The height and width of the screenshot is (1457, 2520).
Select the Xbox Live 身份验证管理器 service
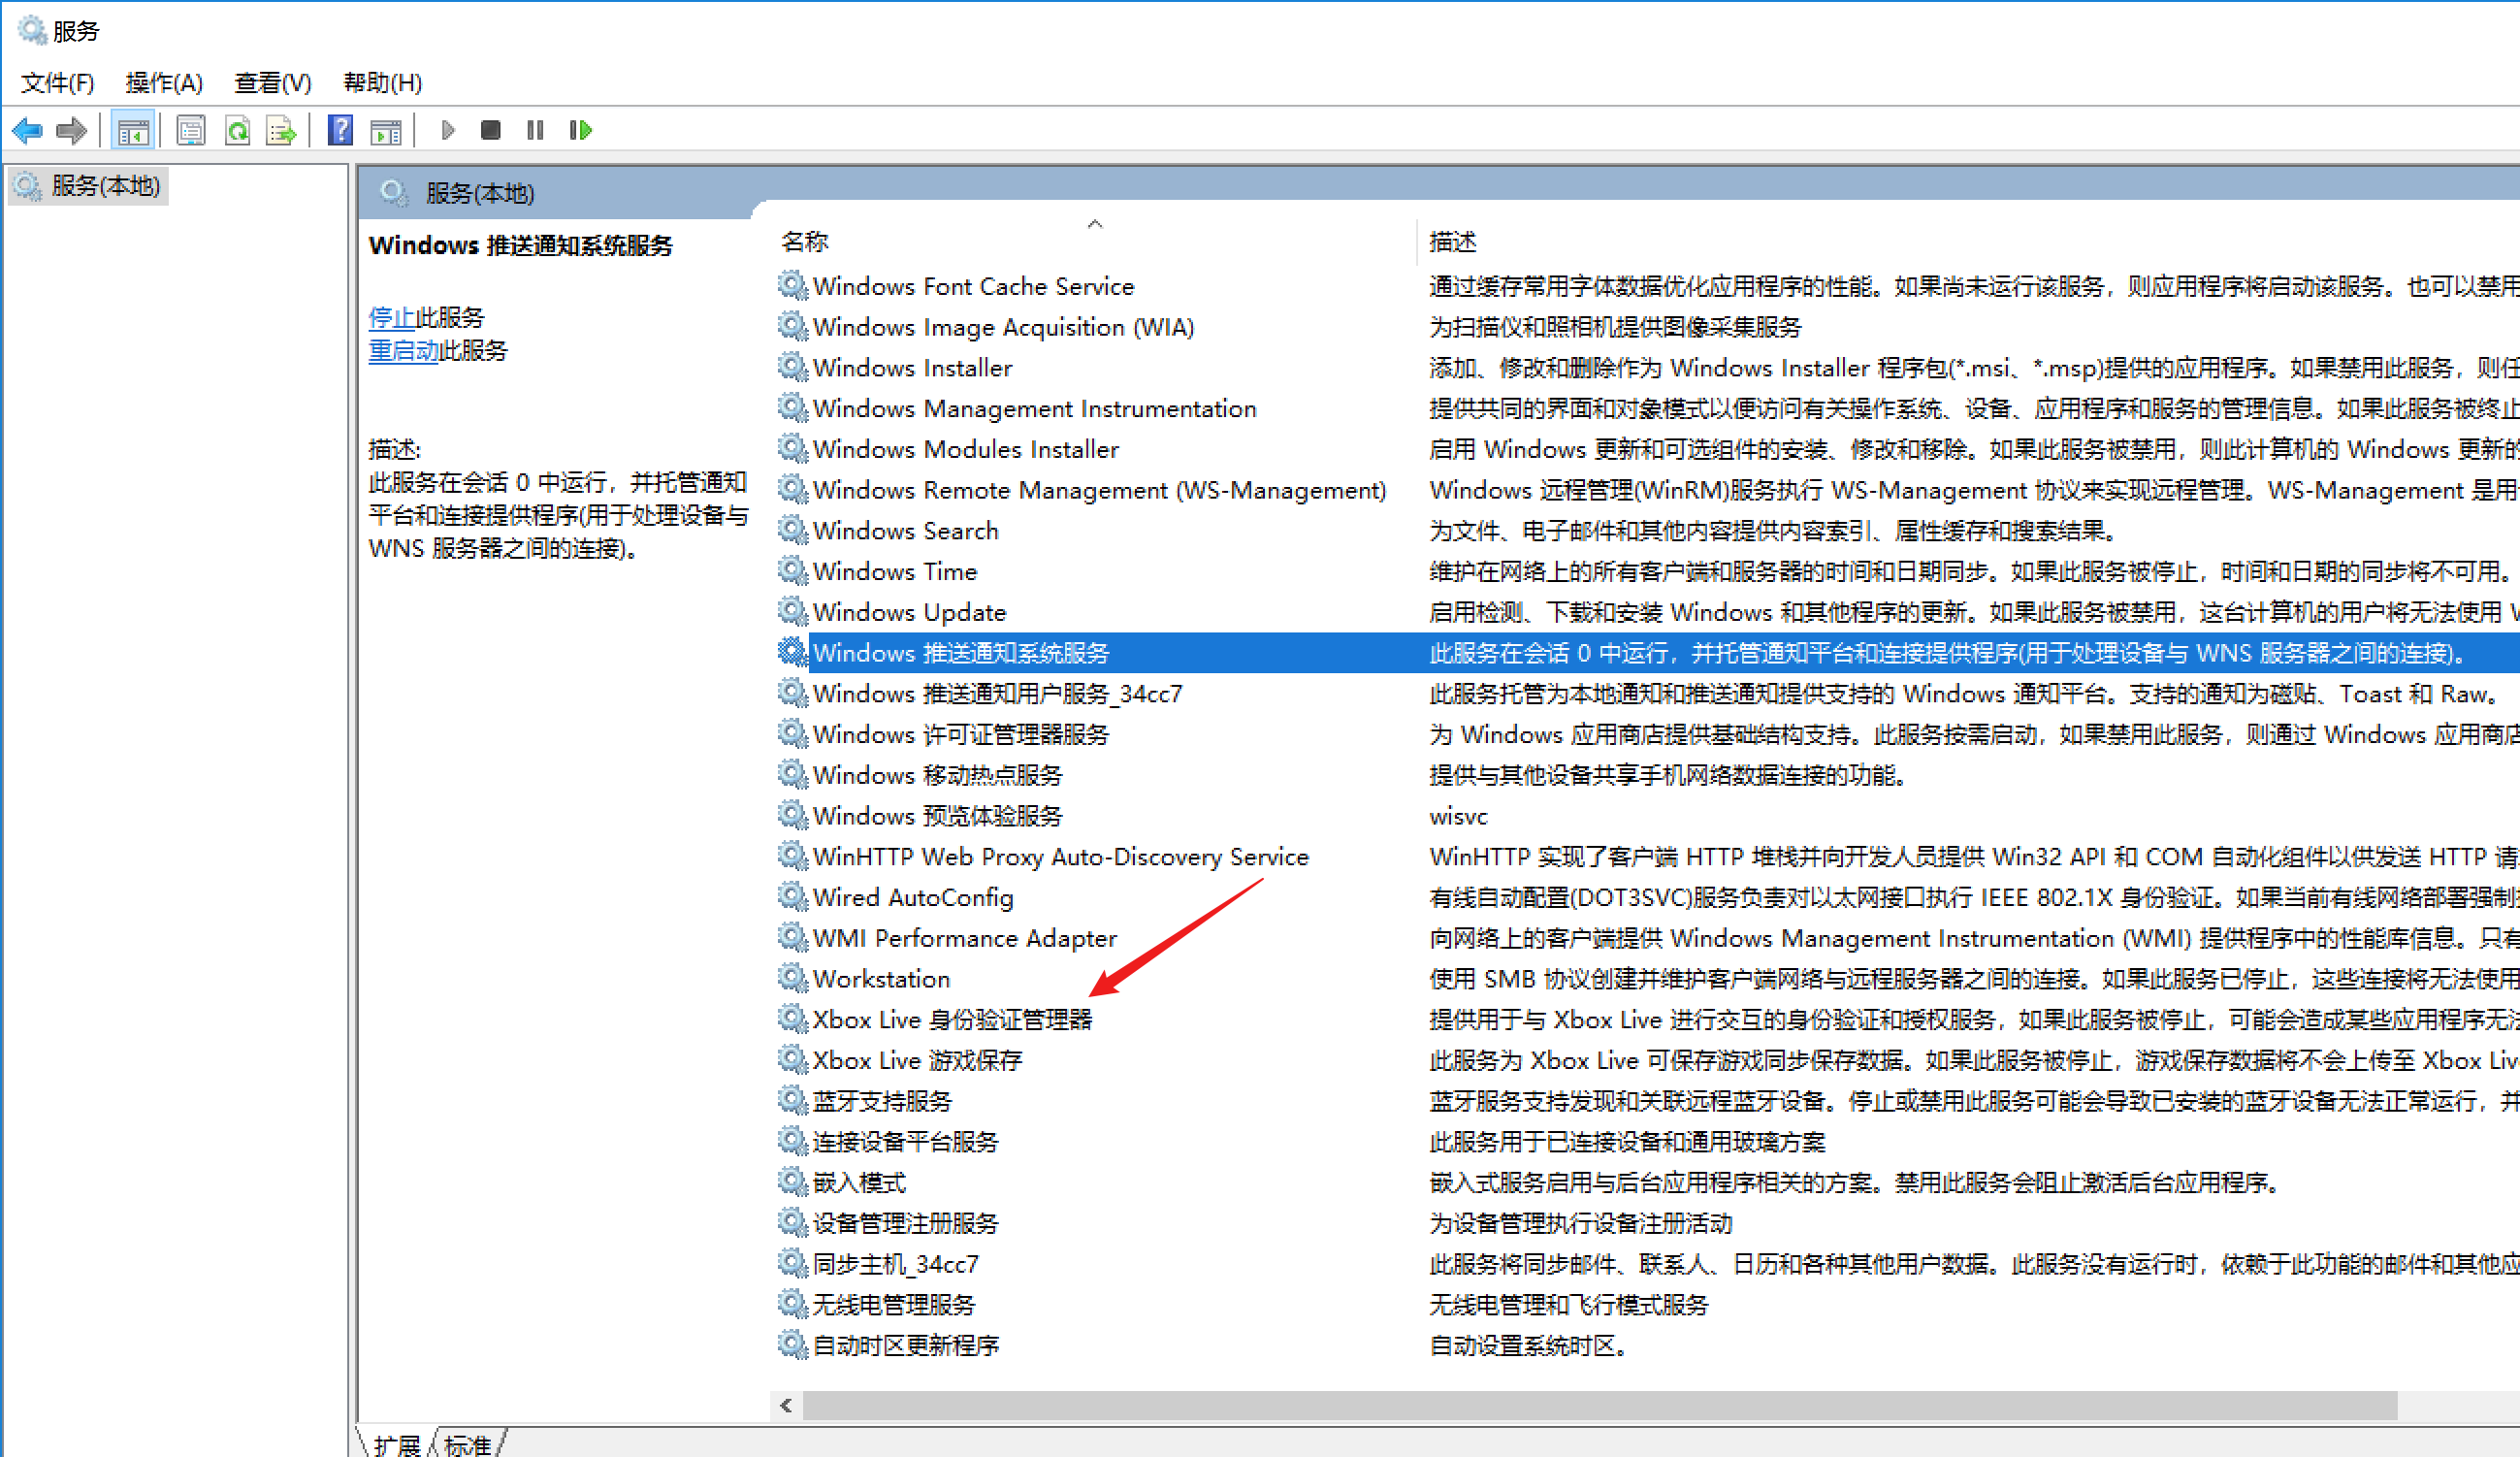951,1019
